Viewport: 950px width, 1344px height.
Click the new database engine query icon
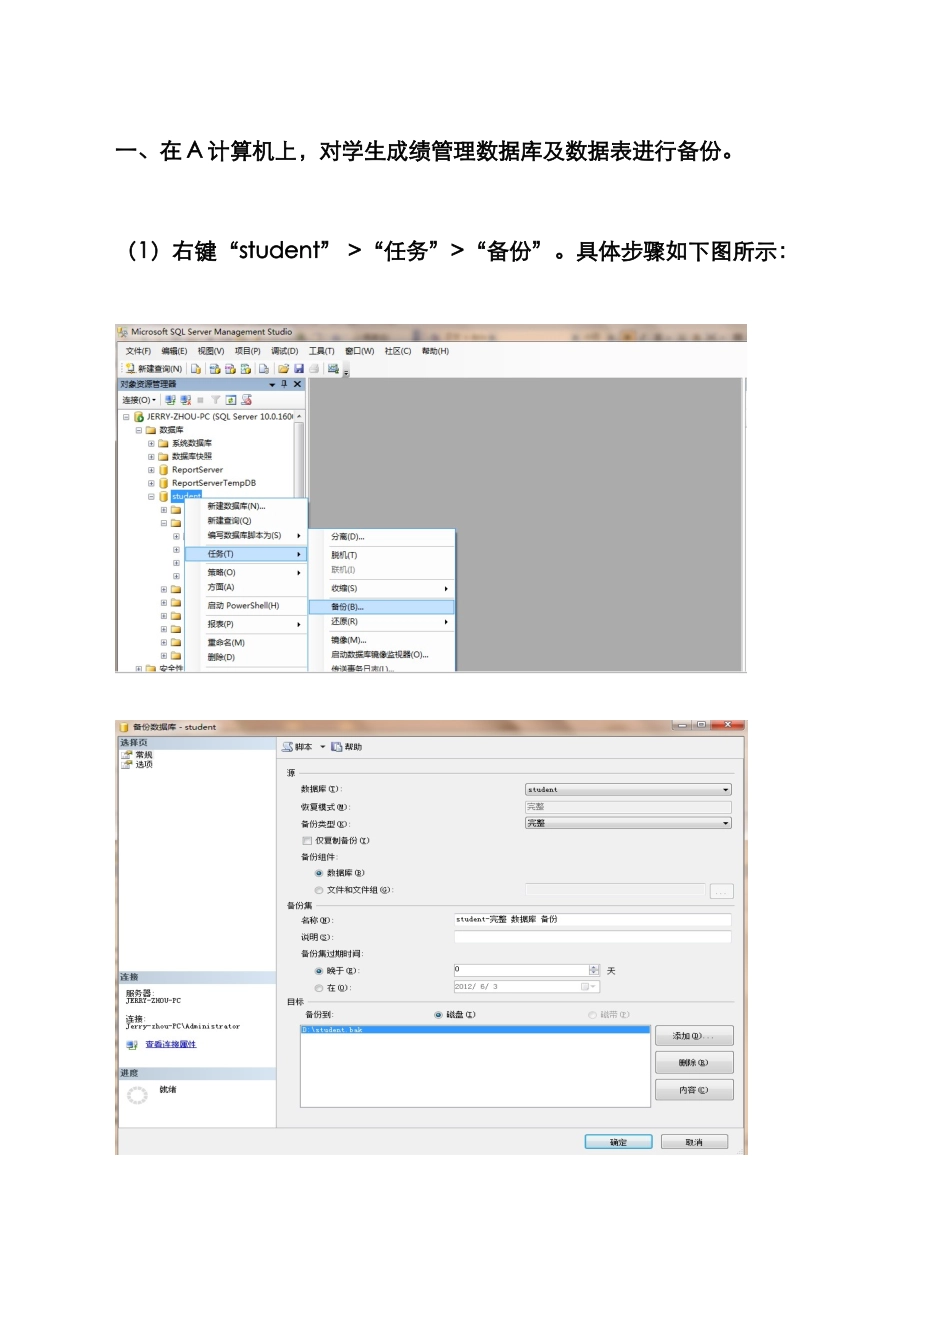coord(196,369)
